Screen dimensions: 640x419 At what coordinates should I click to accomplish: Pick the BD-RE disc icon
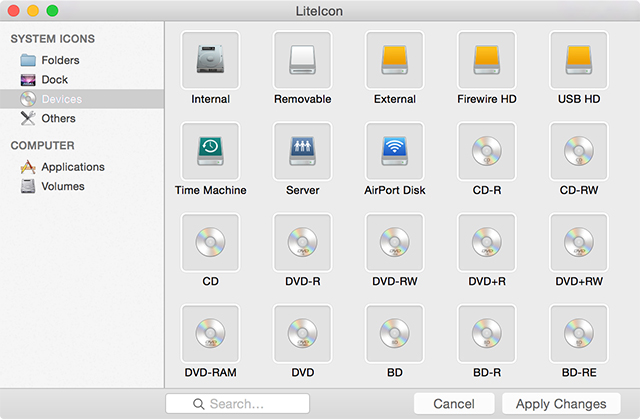[579, 334]
